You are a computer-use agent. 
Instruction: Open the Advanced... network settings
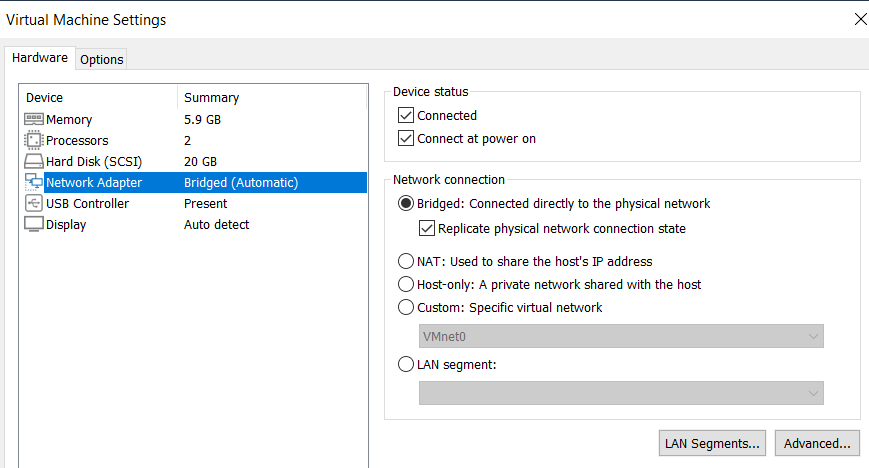tap(817, 443)
